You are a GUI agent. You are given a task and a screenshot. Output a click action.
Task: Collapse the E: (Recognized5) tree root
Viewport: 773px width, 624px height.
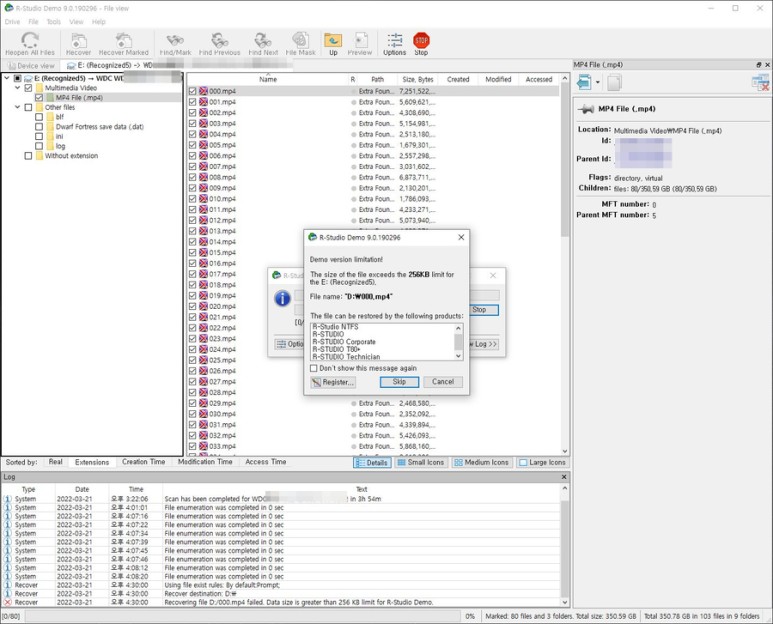(7, 78)
